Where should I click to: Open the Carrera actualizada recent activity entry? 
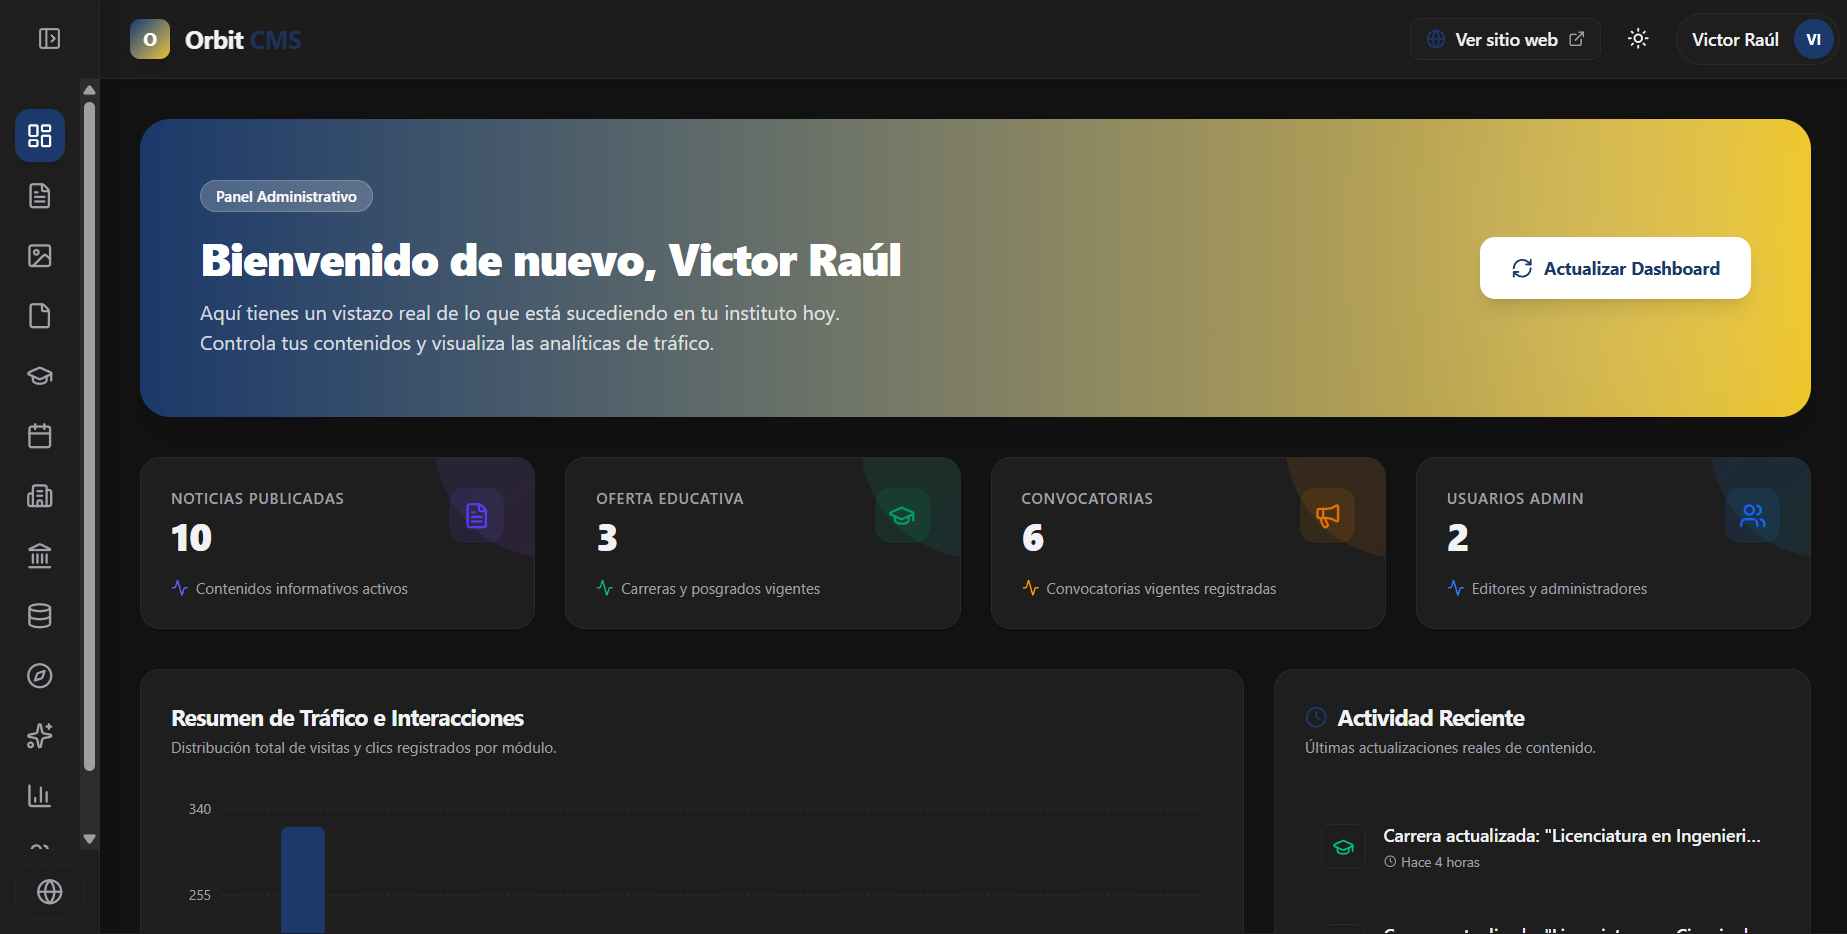[x=1542, y=847]
